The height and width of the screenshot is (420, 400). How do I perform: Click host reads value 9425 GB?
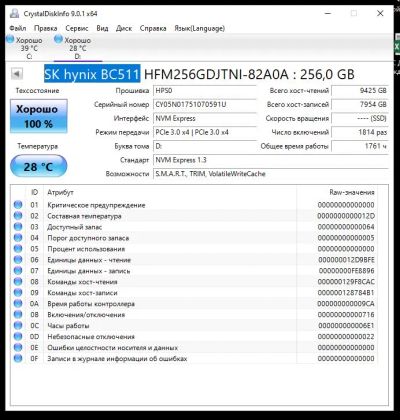click(360, 91)
